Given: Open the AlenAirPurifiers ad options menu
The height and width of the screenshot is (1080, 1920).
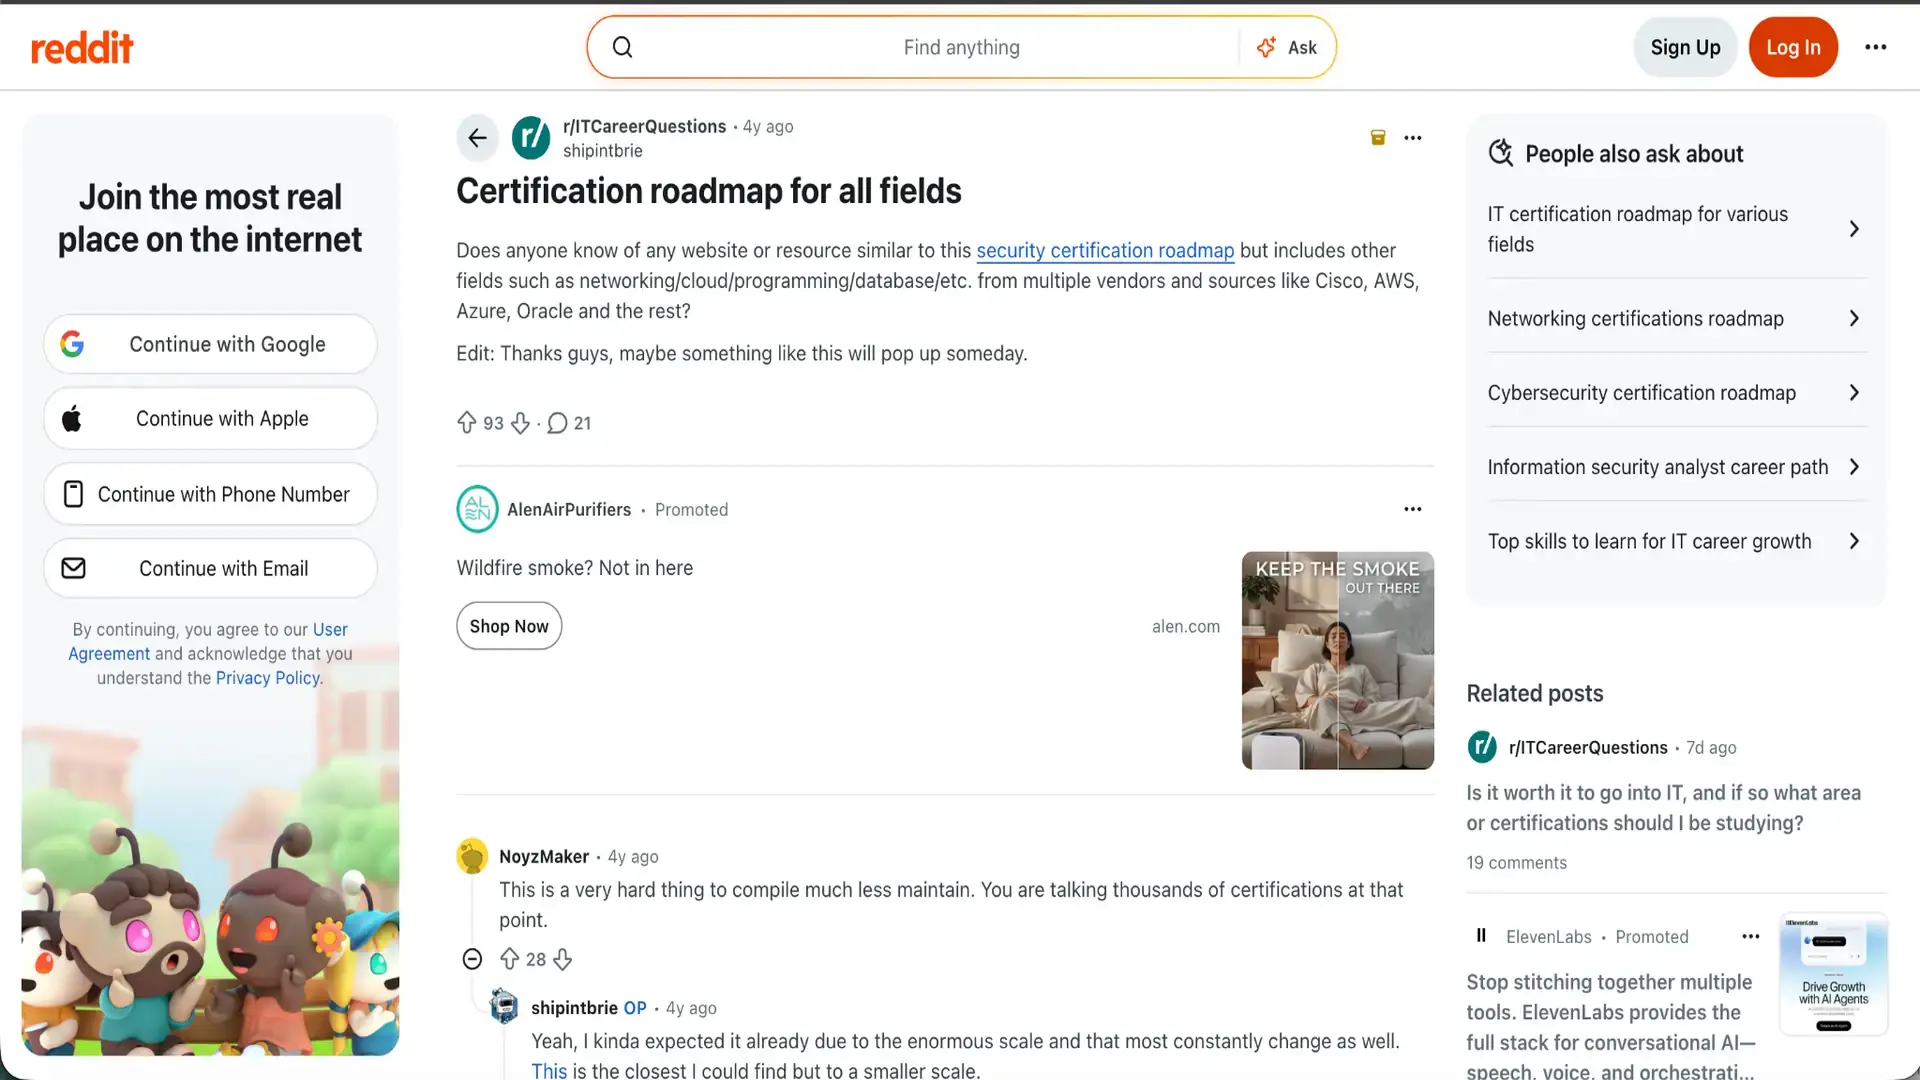Looking at the screenshot, I should coord(1412,509).
